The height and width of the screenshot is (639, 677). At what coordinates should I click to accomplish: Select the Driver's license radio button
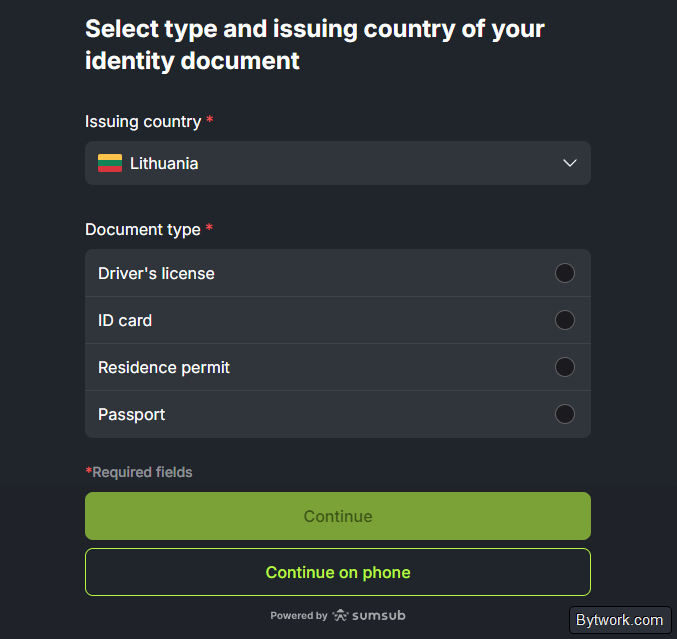pyautogui.click(x=565, y=273)
